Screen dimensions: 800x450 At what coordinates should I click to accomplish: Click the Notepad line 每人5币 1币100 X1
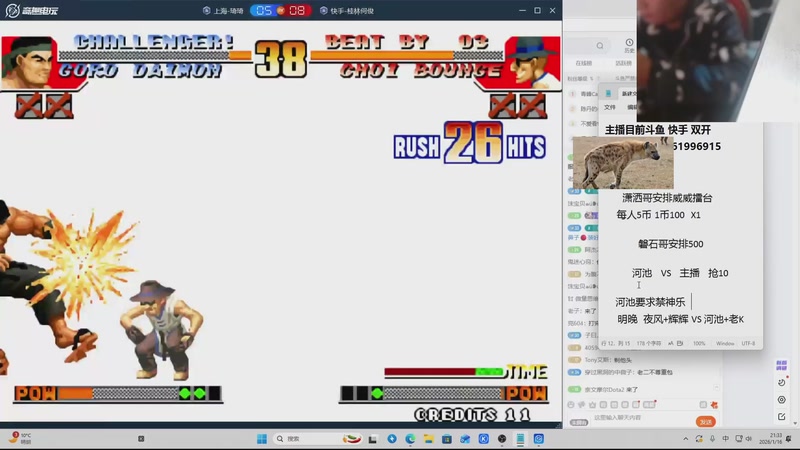click(658, 215)
